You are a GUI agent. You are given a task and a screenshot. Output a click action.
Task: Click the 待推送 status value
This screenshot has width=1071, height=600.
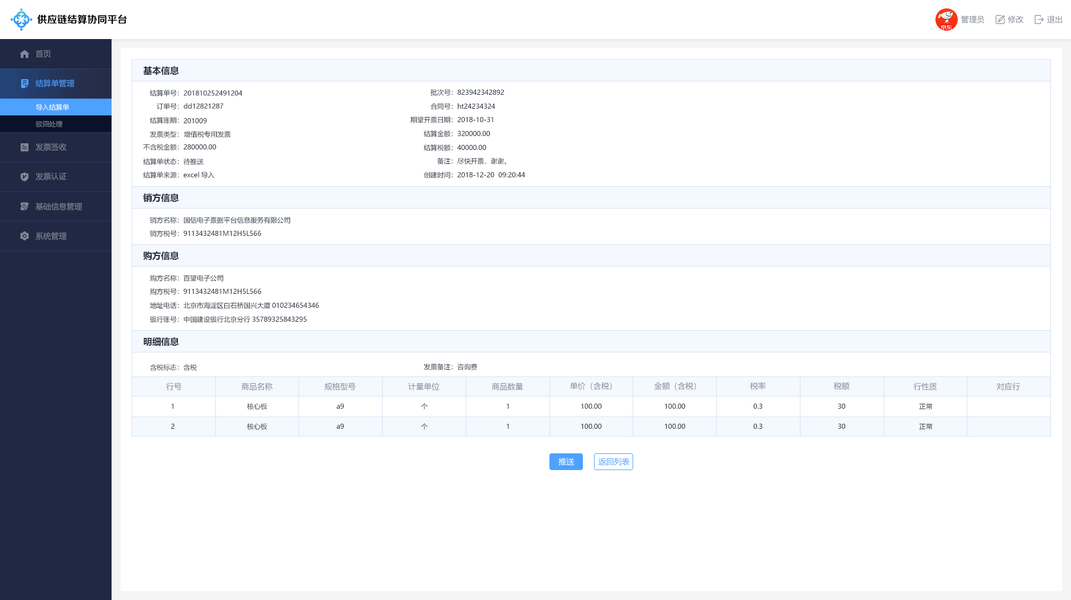193,162
